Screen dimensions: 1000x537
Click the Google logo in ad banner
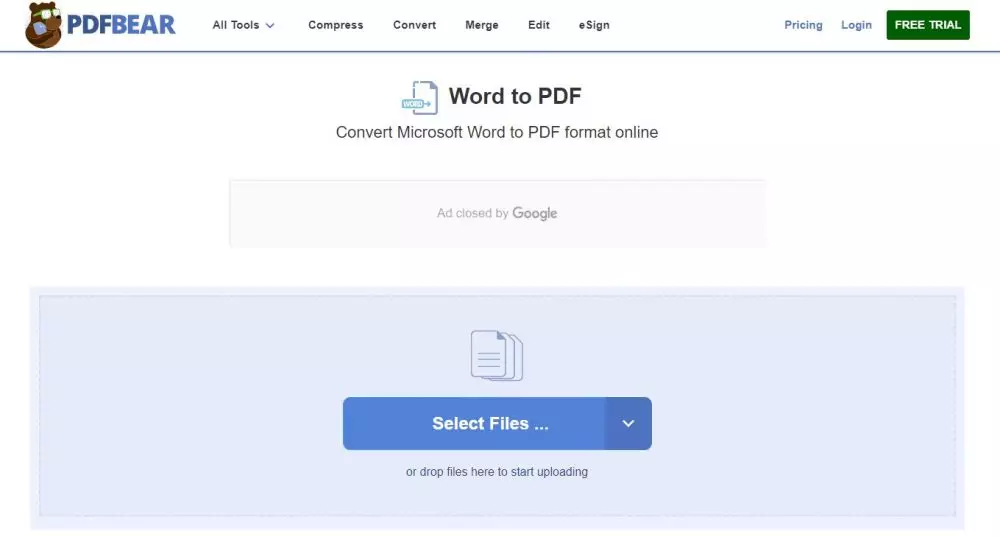[535, 213]
